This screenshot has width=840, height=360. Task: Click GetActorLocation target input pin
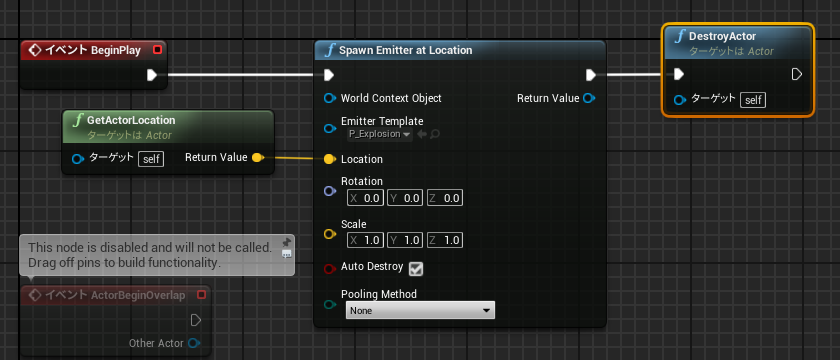click(x=78, y=159)
